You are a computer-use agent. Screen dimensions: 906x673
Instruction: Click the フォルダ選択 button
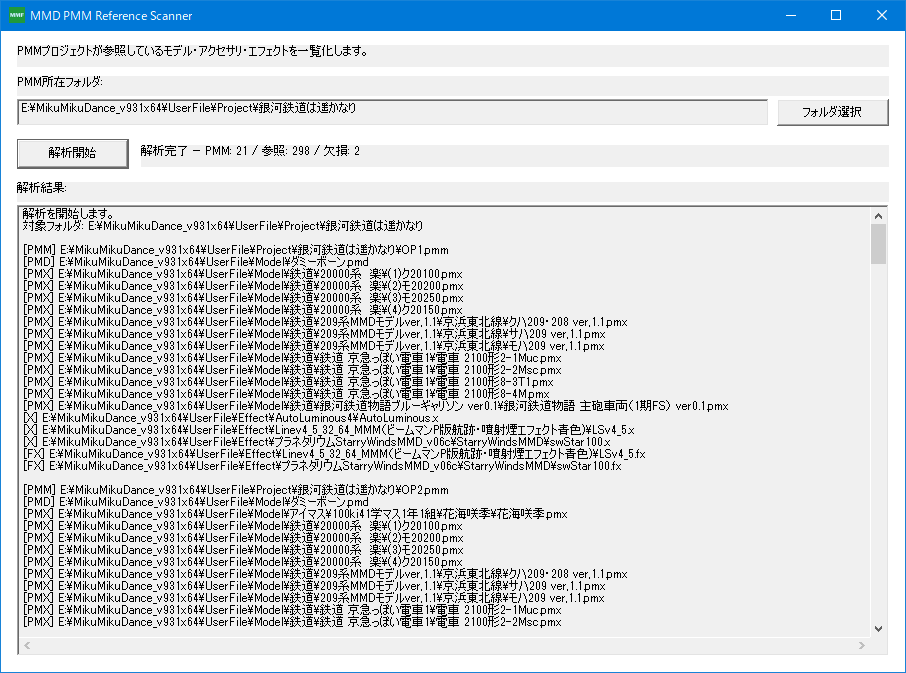point(833,112)
